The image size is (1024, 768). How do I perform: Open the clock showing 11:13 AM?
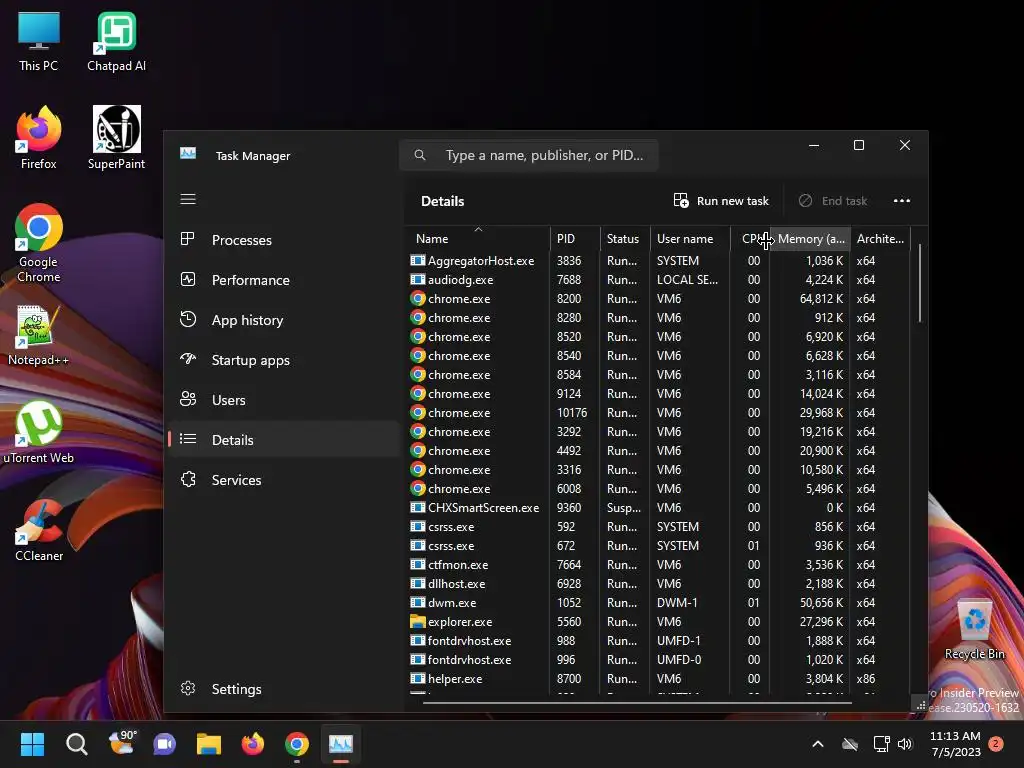[955, 744]
